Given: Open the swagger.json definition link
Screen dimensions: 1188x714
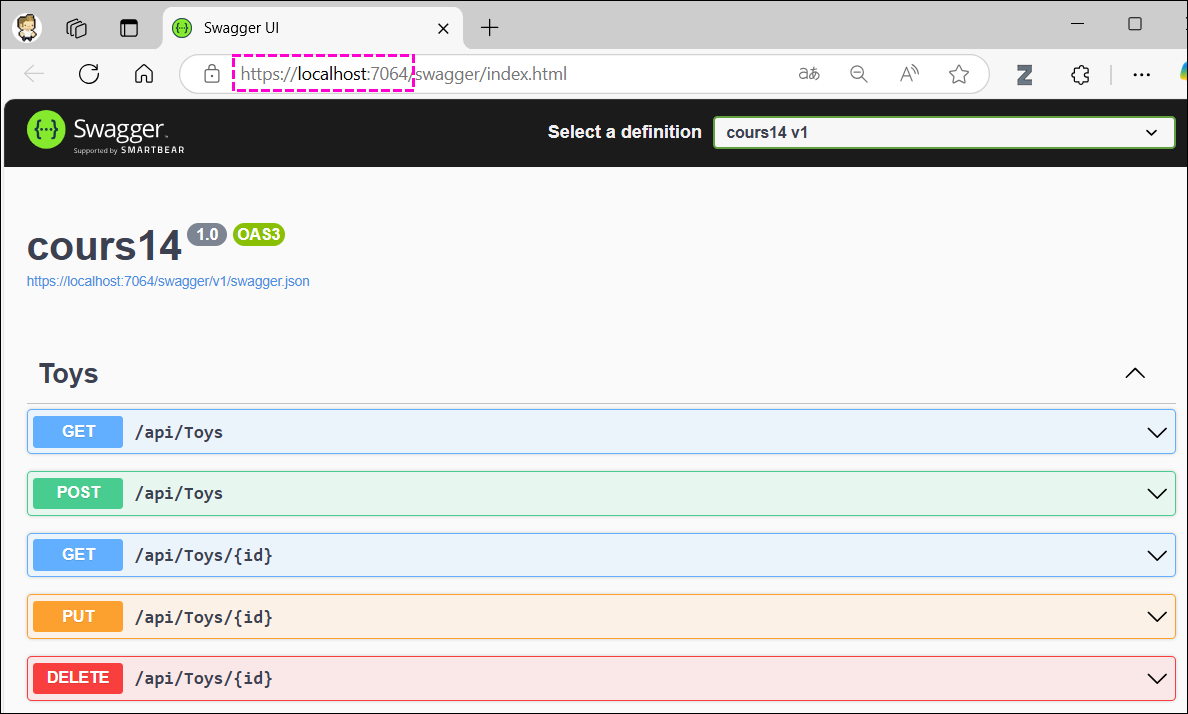Looking at the screenshot, I should point(168,282).
